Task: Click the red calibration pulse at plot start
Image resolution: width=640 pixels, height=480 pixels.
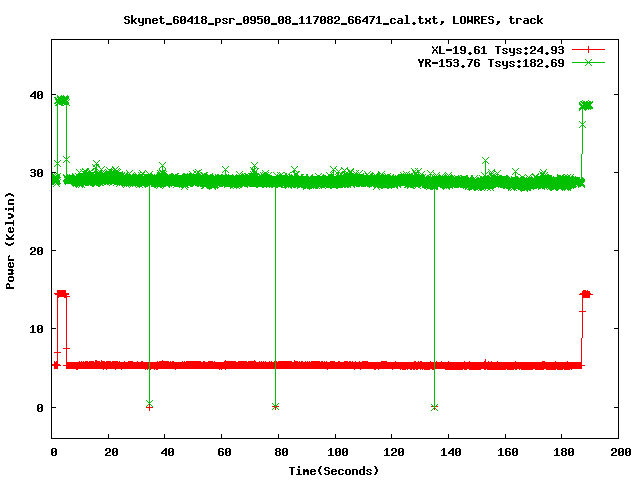Action: tap(62, 293)
